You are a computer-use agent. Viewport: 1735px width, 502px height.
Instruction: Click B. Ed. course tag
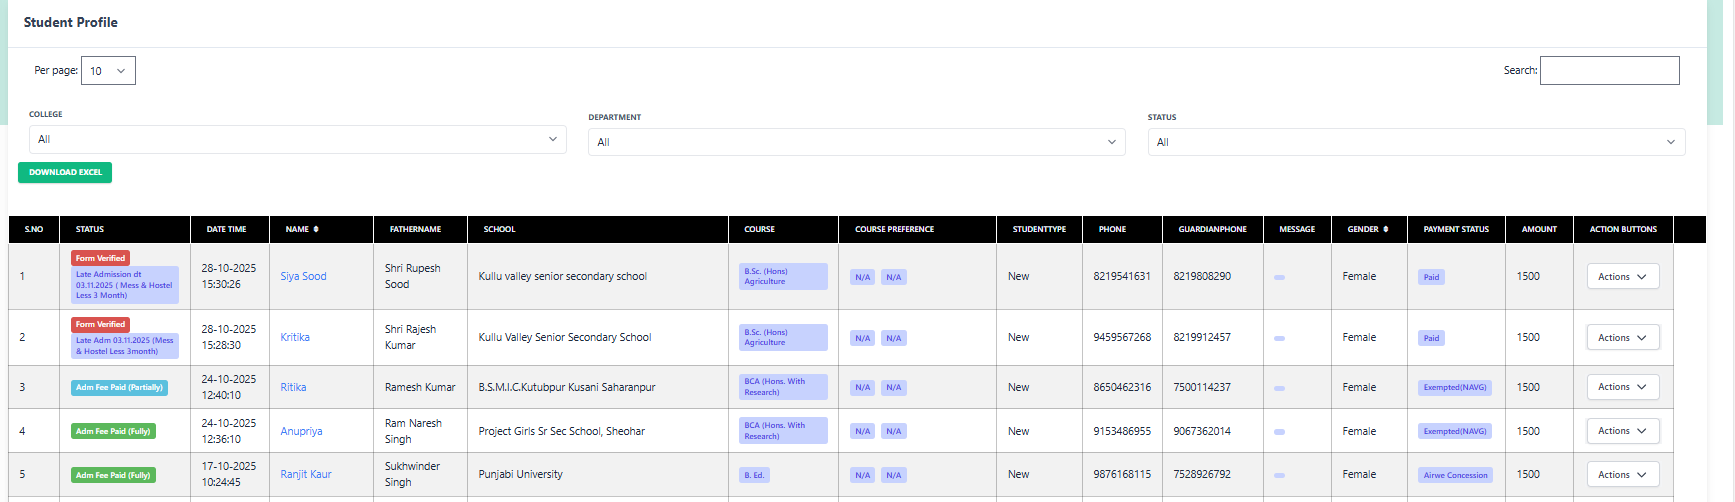(754, 475)
